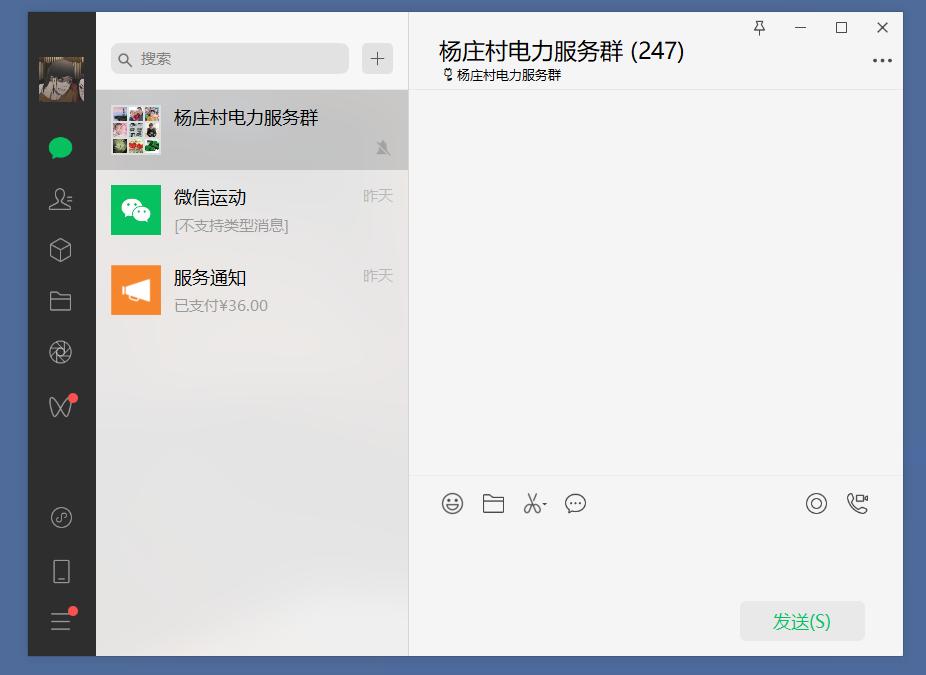This screenshot has width=926, height=675.
Task: Open Chat Files folder icon in sidebar
Action: [60, 301]
